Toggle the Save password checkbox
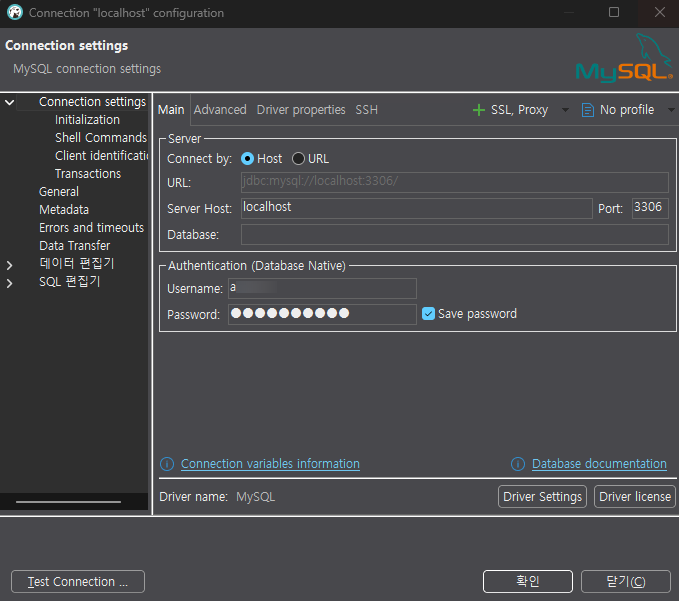 pos(428,313)
